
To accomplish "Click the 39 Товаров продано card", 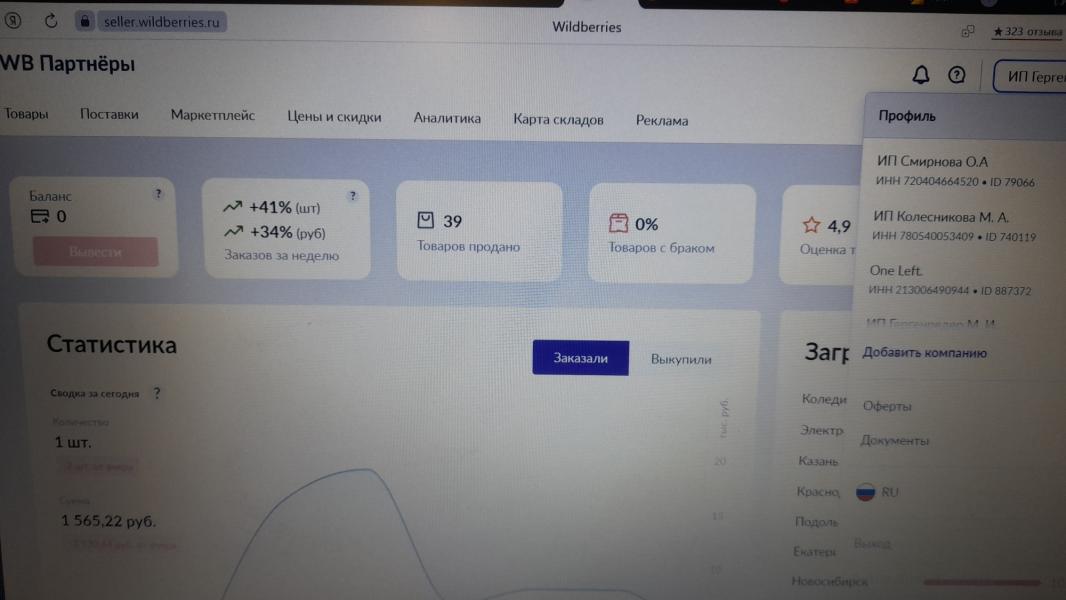I will (479, 231).
